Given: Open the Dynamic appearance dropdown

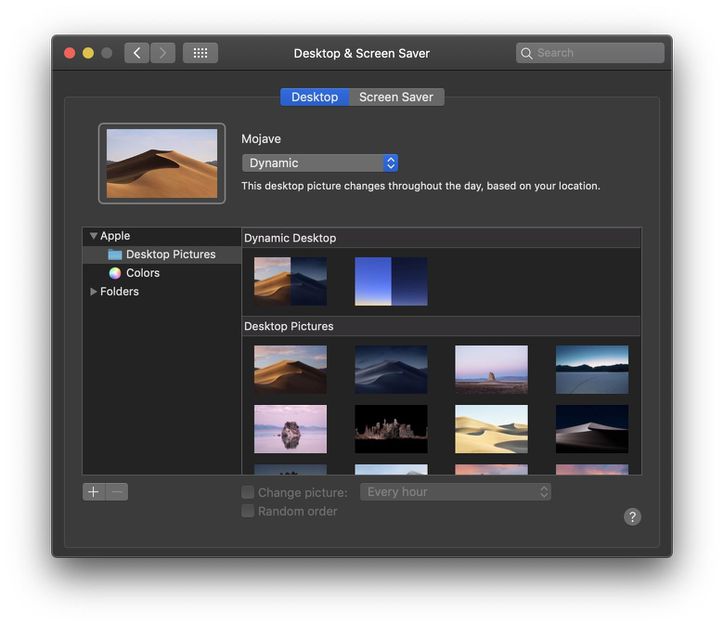Looking at the screenshot, I should pyautogui.click(x=320, y=163).
